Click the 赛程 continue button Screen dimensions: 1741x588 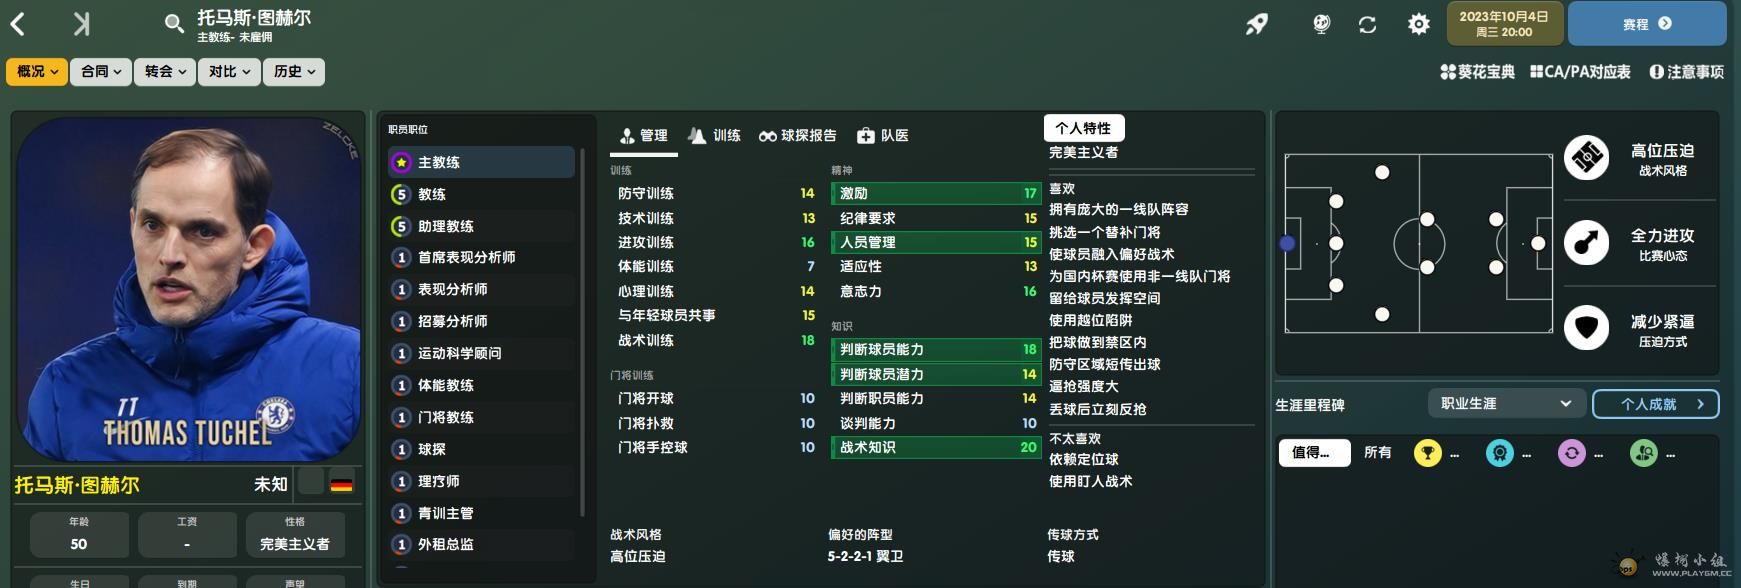click(1647, 24)
